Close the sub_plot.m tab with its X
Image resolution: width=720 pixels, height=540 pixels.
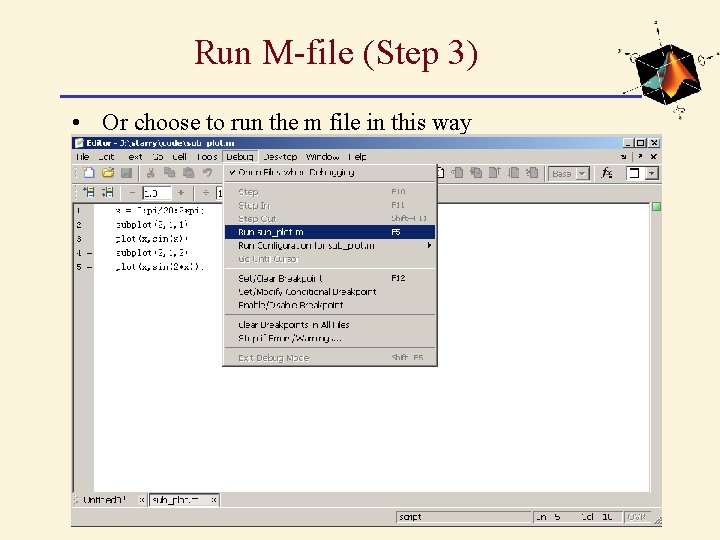click(x=214, y=500)
